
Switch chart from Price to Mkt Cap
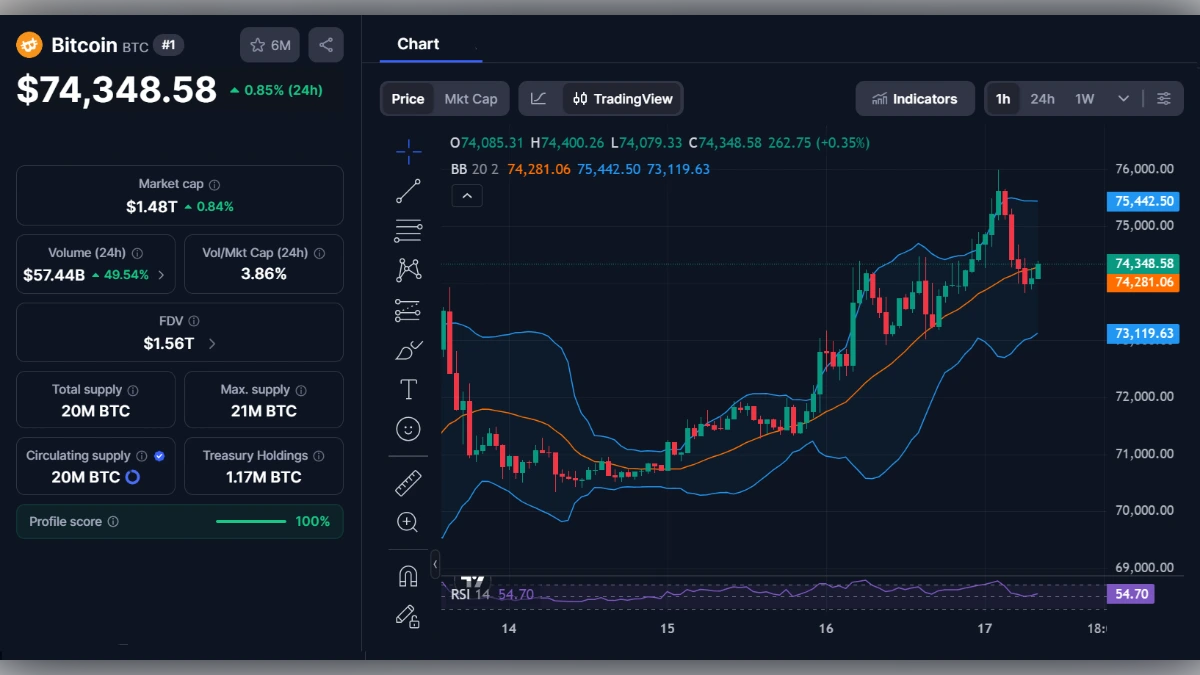point(471,98)
